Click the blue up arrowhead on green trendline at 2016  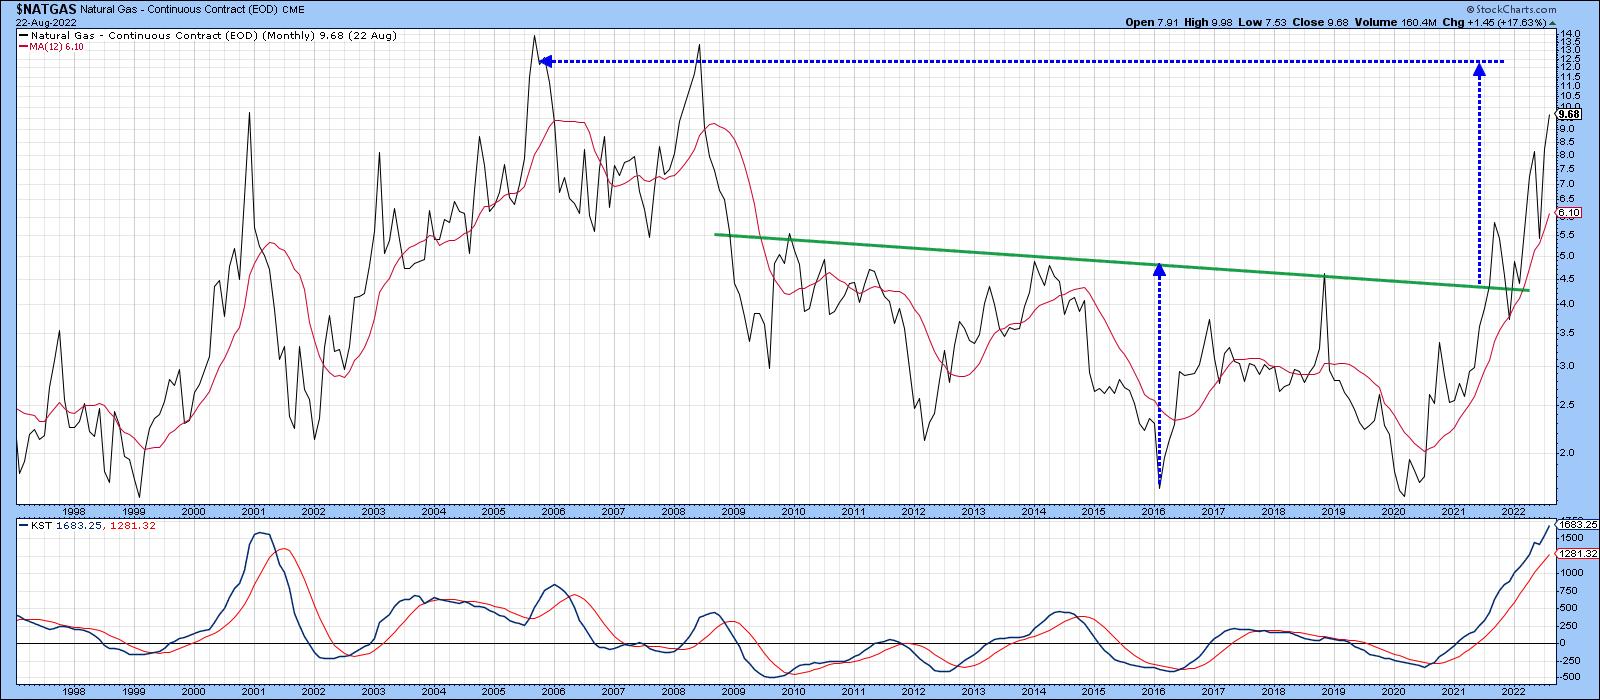(x=1159, y=269)
